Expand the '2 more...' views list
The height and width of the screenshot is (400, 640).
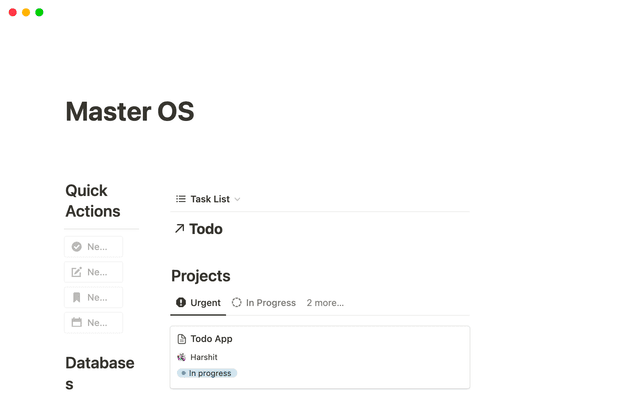325,302
